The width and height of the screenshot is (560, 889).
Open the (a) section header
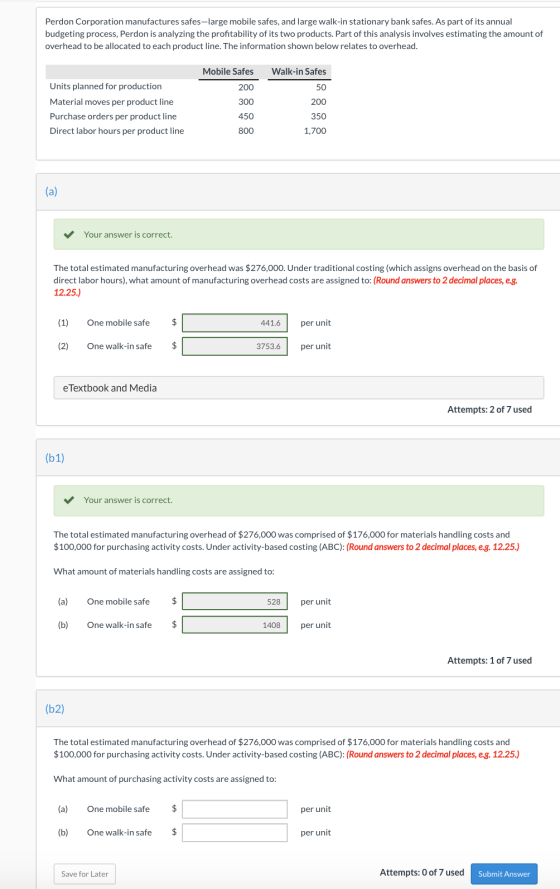click(51, 192)
